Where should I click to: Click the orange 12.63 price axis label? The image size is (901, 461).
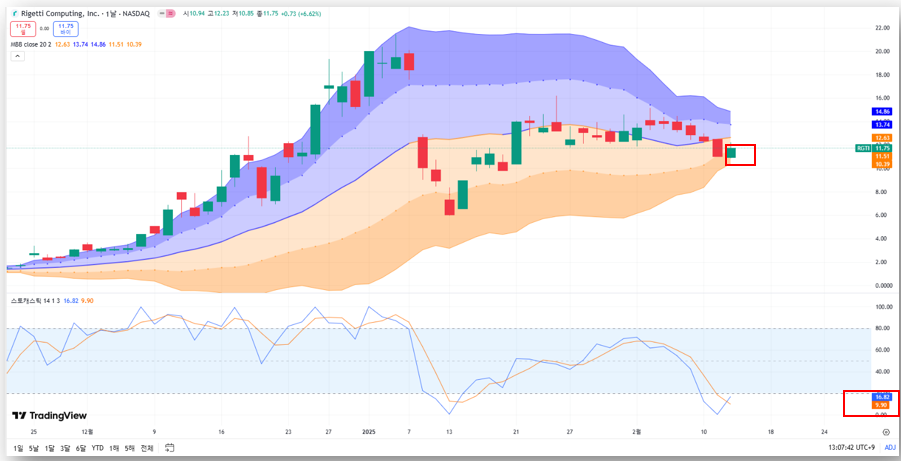pos(882,138)
